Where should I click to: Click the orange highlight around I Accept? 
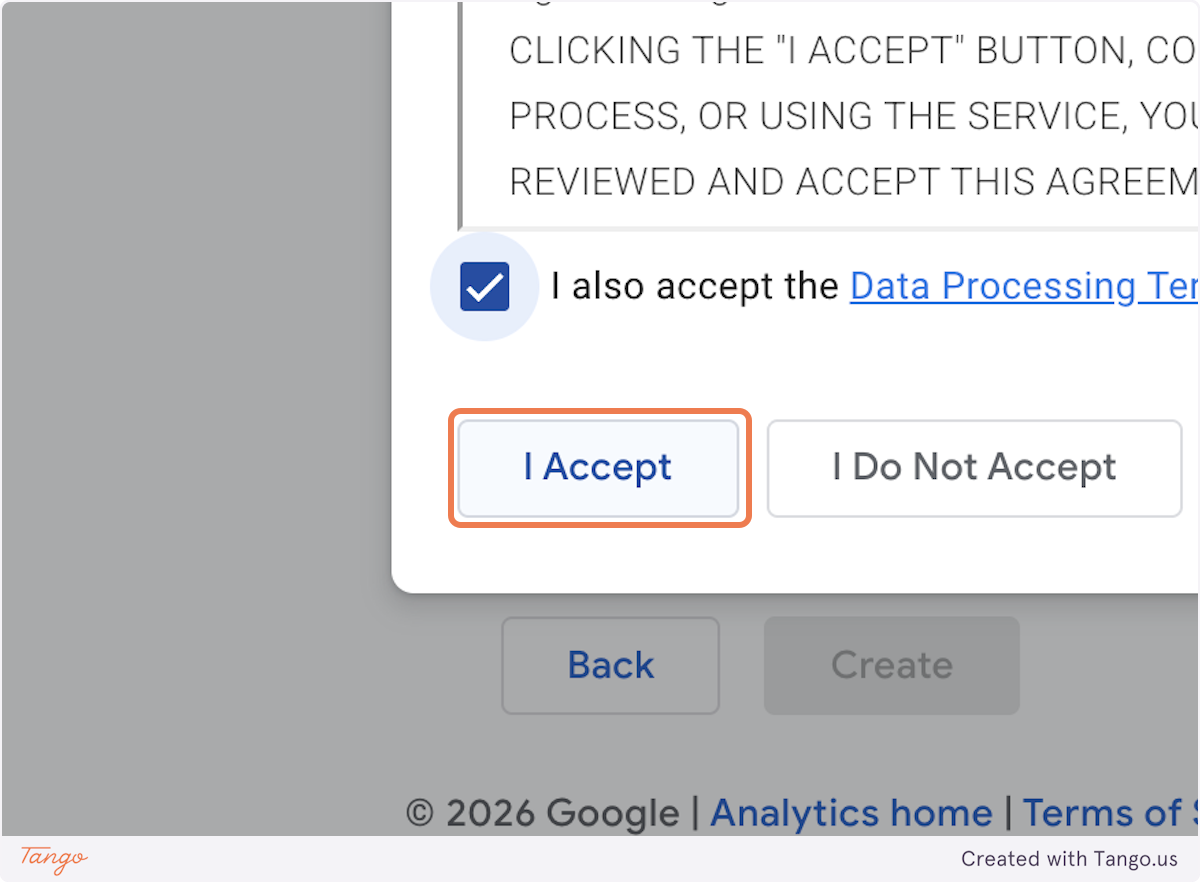click(x=598, y=415)
